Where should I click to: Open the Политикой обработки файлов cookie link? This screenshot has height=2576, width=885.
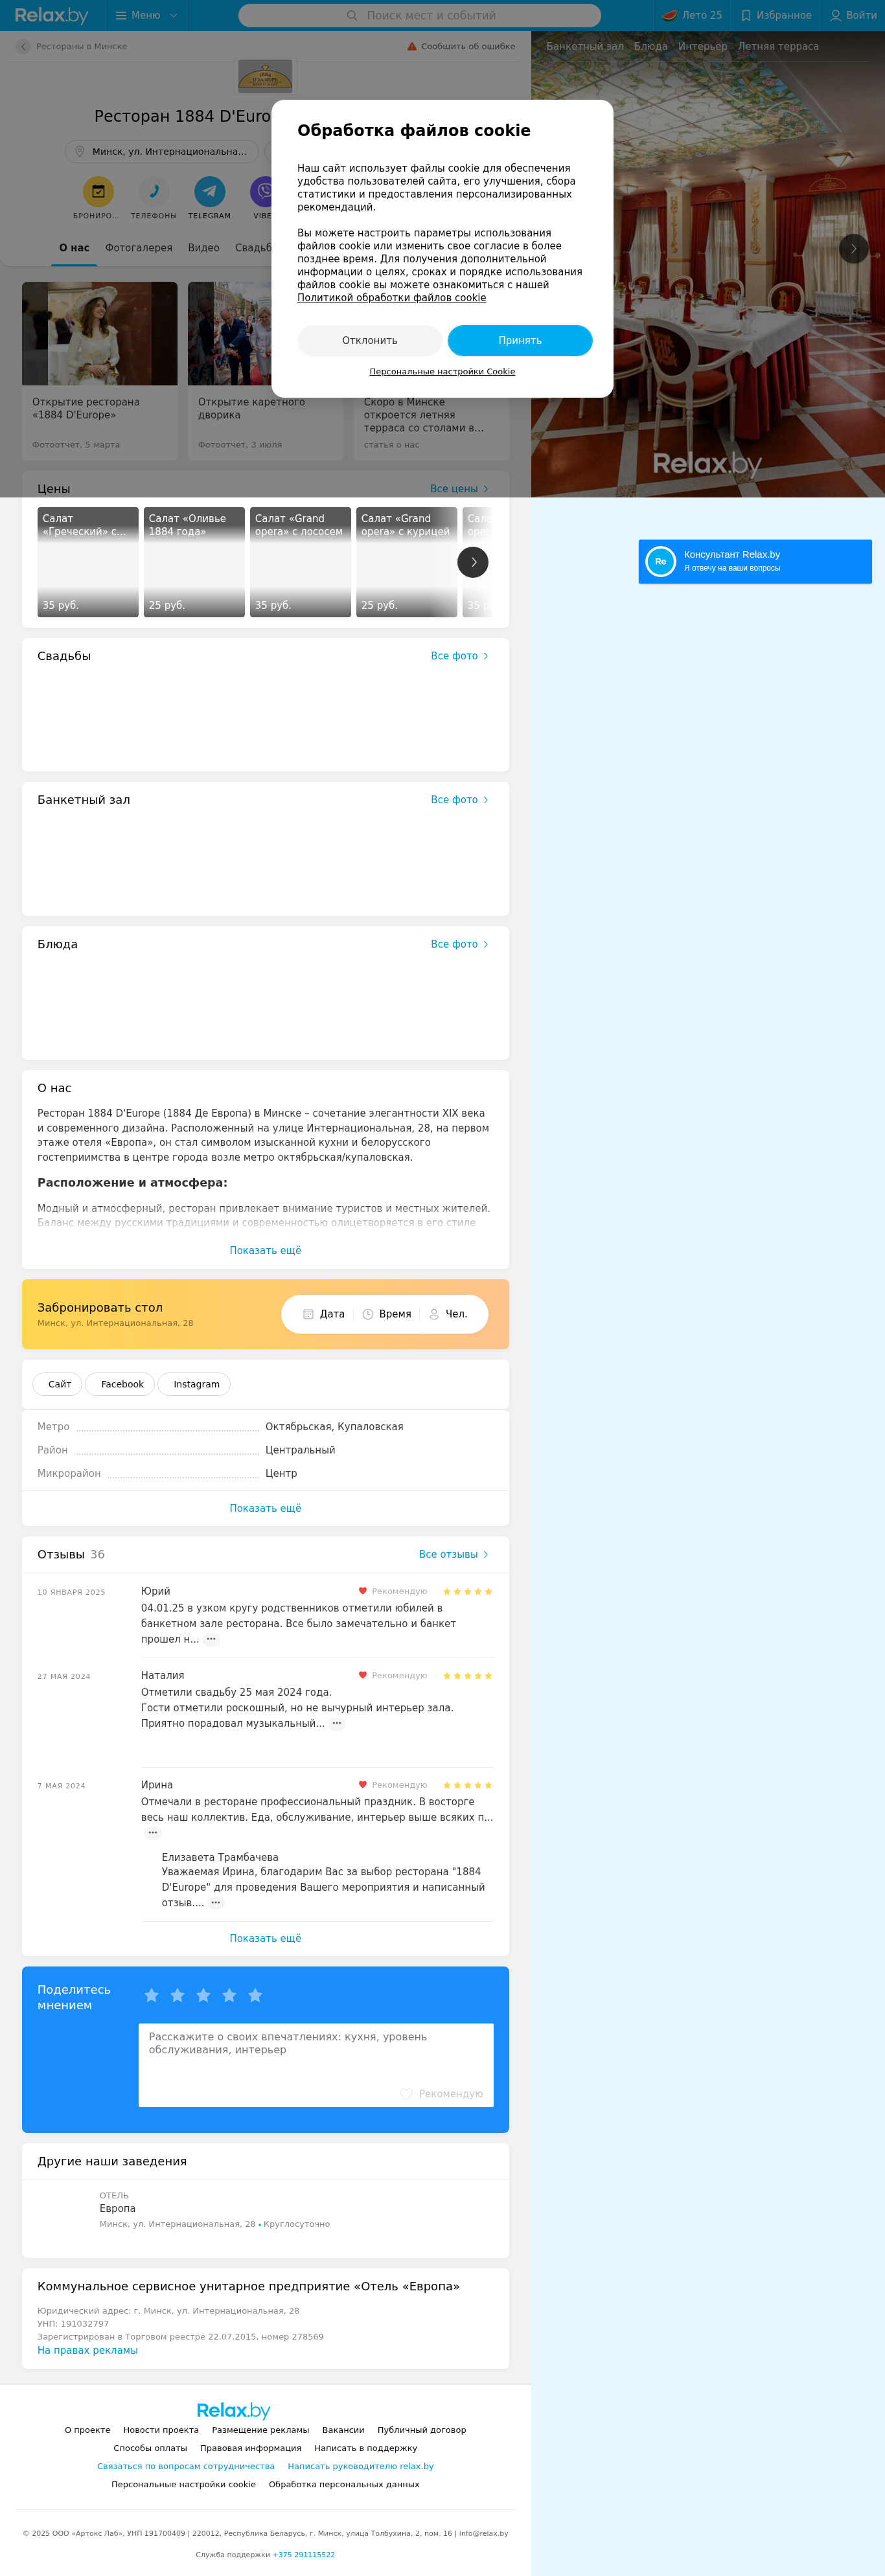pyautogui.click(x=392, y=298)
